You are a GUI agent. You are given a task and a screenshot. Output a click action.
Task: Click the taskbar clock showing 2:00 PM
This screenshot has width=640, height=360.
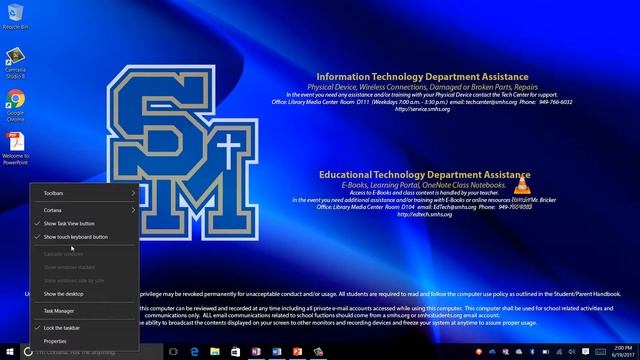click(x=623, y=351)
